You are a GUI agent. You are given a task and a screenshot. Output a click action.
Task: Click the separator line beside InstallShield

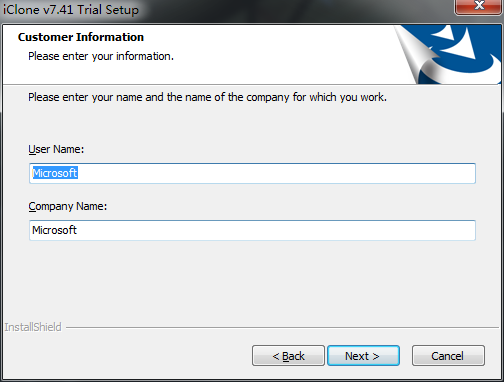tap(282, 327)
